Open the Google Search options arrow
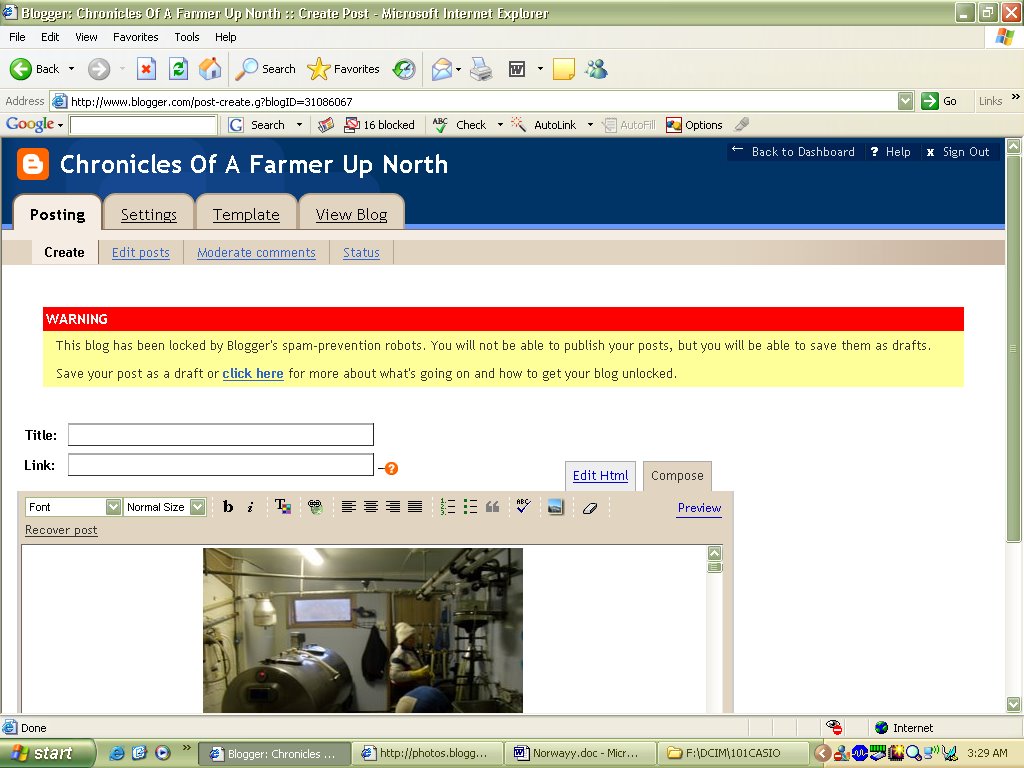 coord(299,125)
